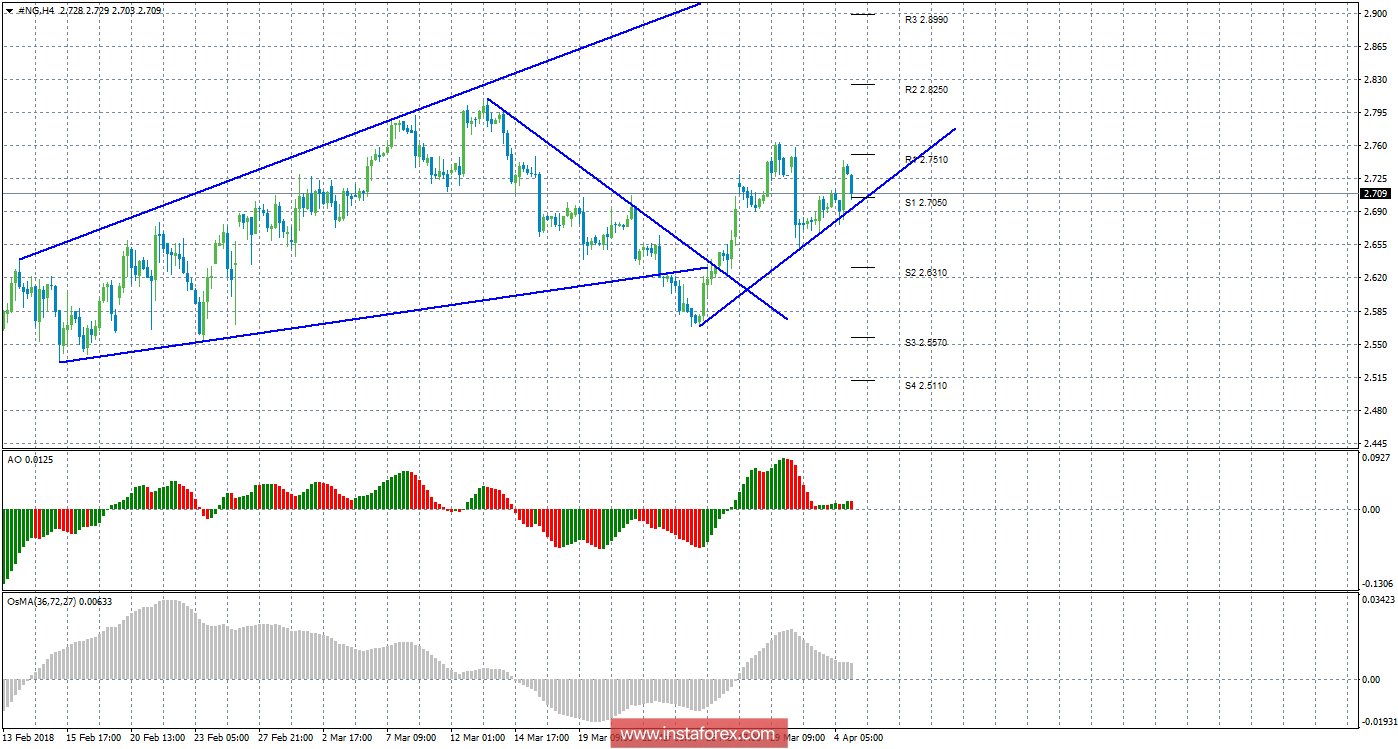Click the 2.865 price axis label
1398x749 pixels.
click(x=1375, y=47)
